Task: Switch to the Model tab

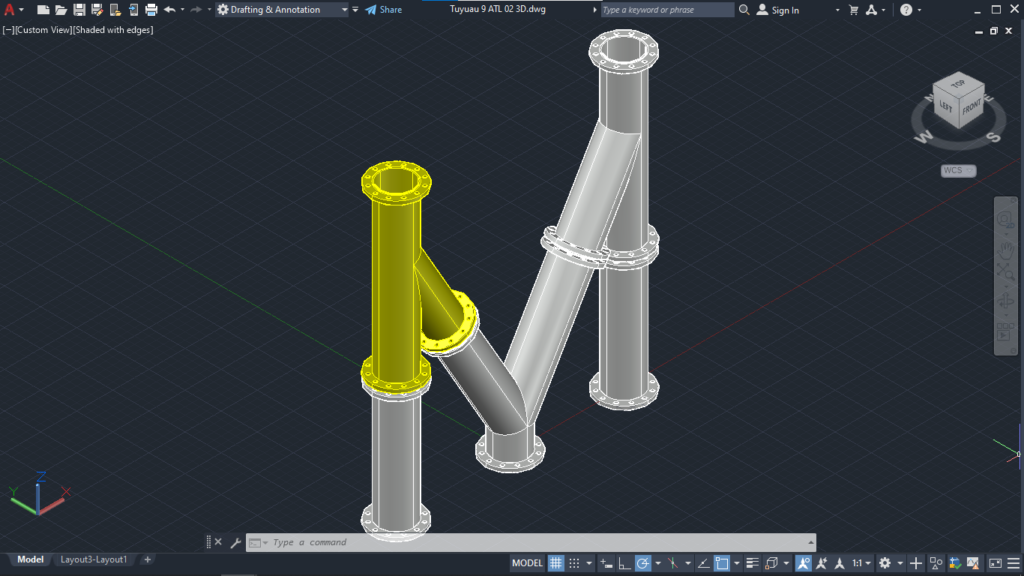Action: pos(30,560)
